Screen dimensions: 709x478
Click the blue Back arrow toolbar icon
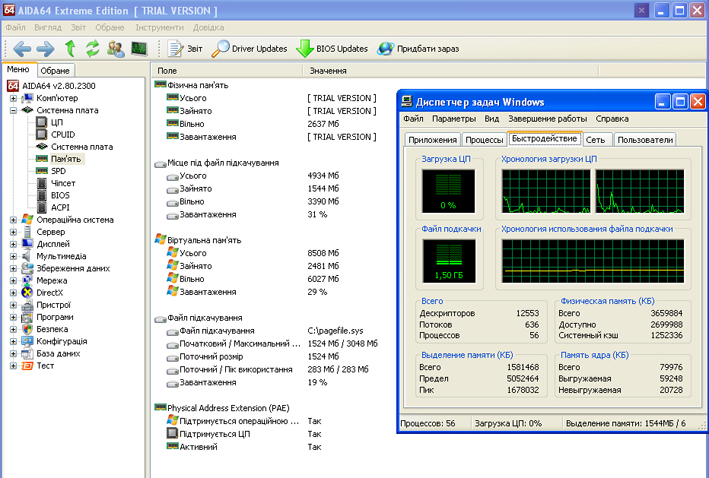coord(21,49)
